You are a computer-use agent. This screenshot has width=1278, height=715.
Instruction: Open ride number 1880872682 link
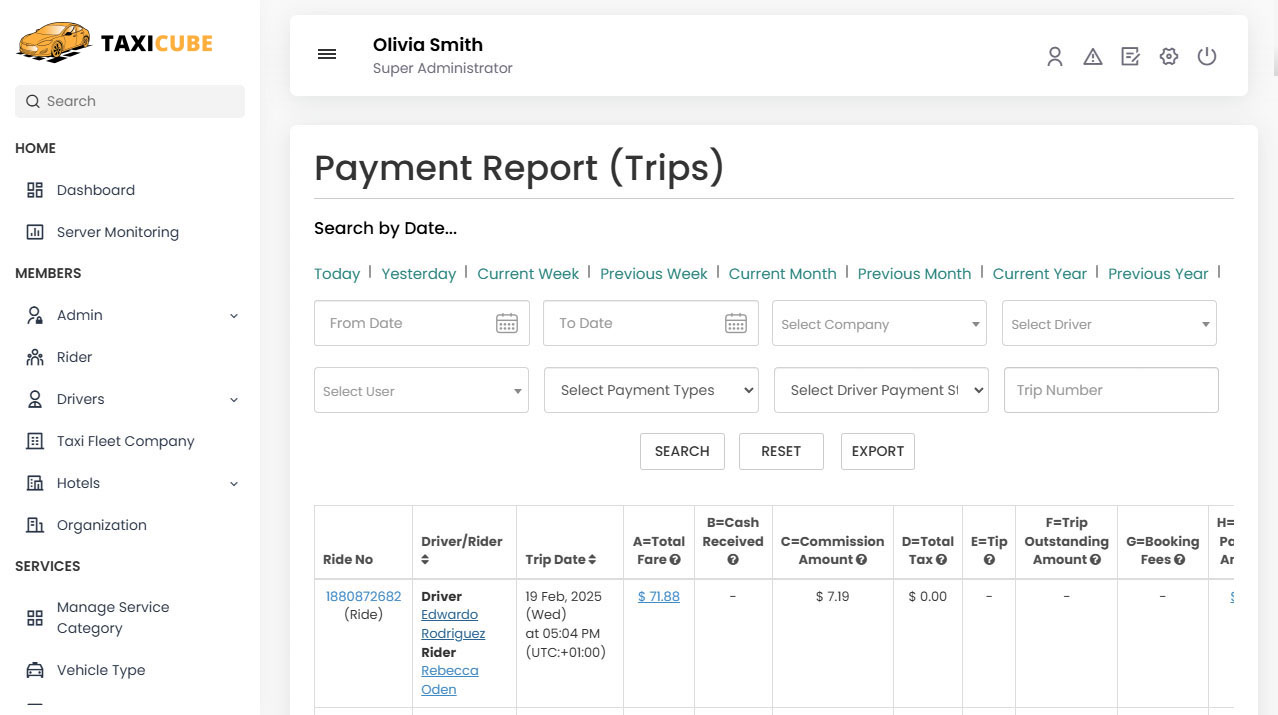(363, 595)
